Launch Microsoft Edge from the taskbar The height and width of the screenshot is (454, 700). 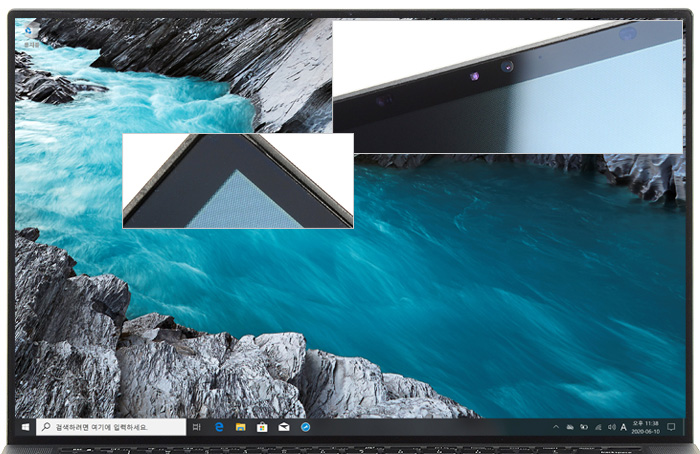(219, 427)
